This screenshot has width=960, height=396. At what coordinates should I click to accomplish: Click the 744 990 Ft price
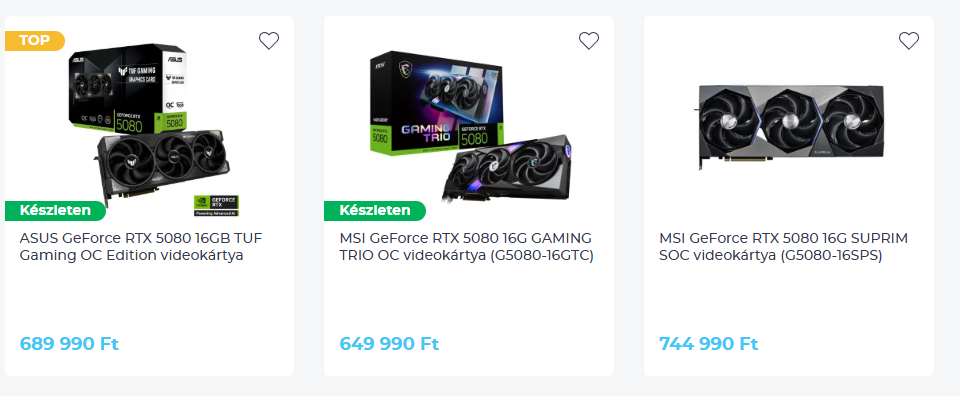[708, 344]
